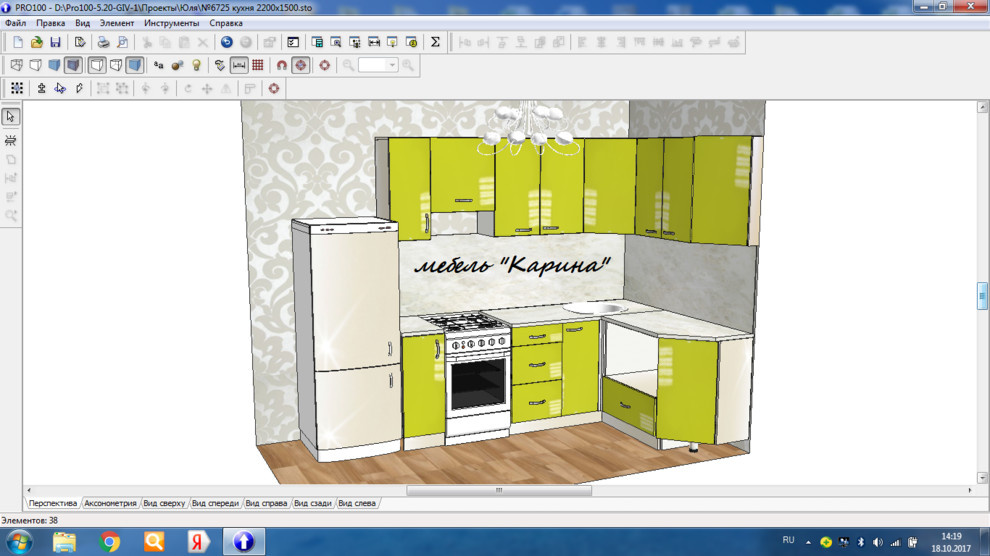Switch to the Вид сверху tab
The width and height of the screenshot is (990, 556).
click(164, 503)
